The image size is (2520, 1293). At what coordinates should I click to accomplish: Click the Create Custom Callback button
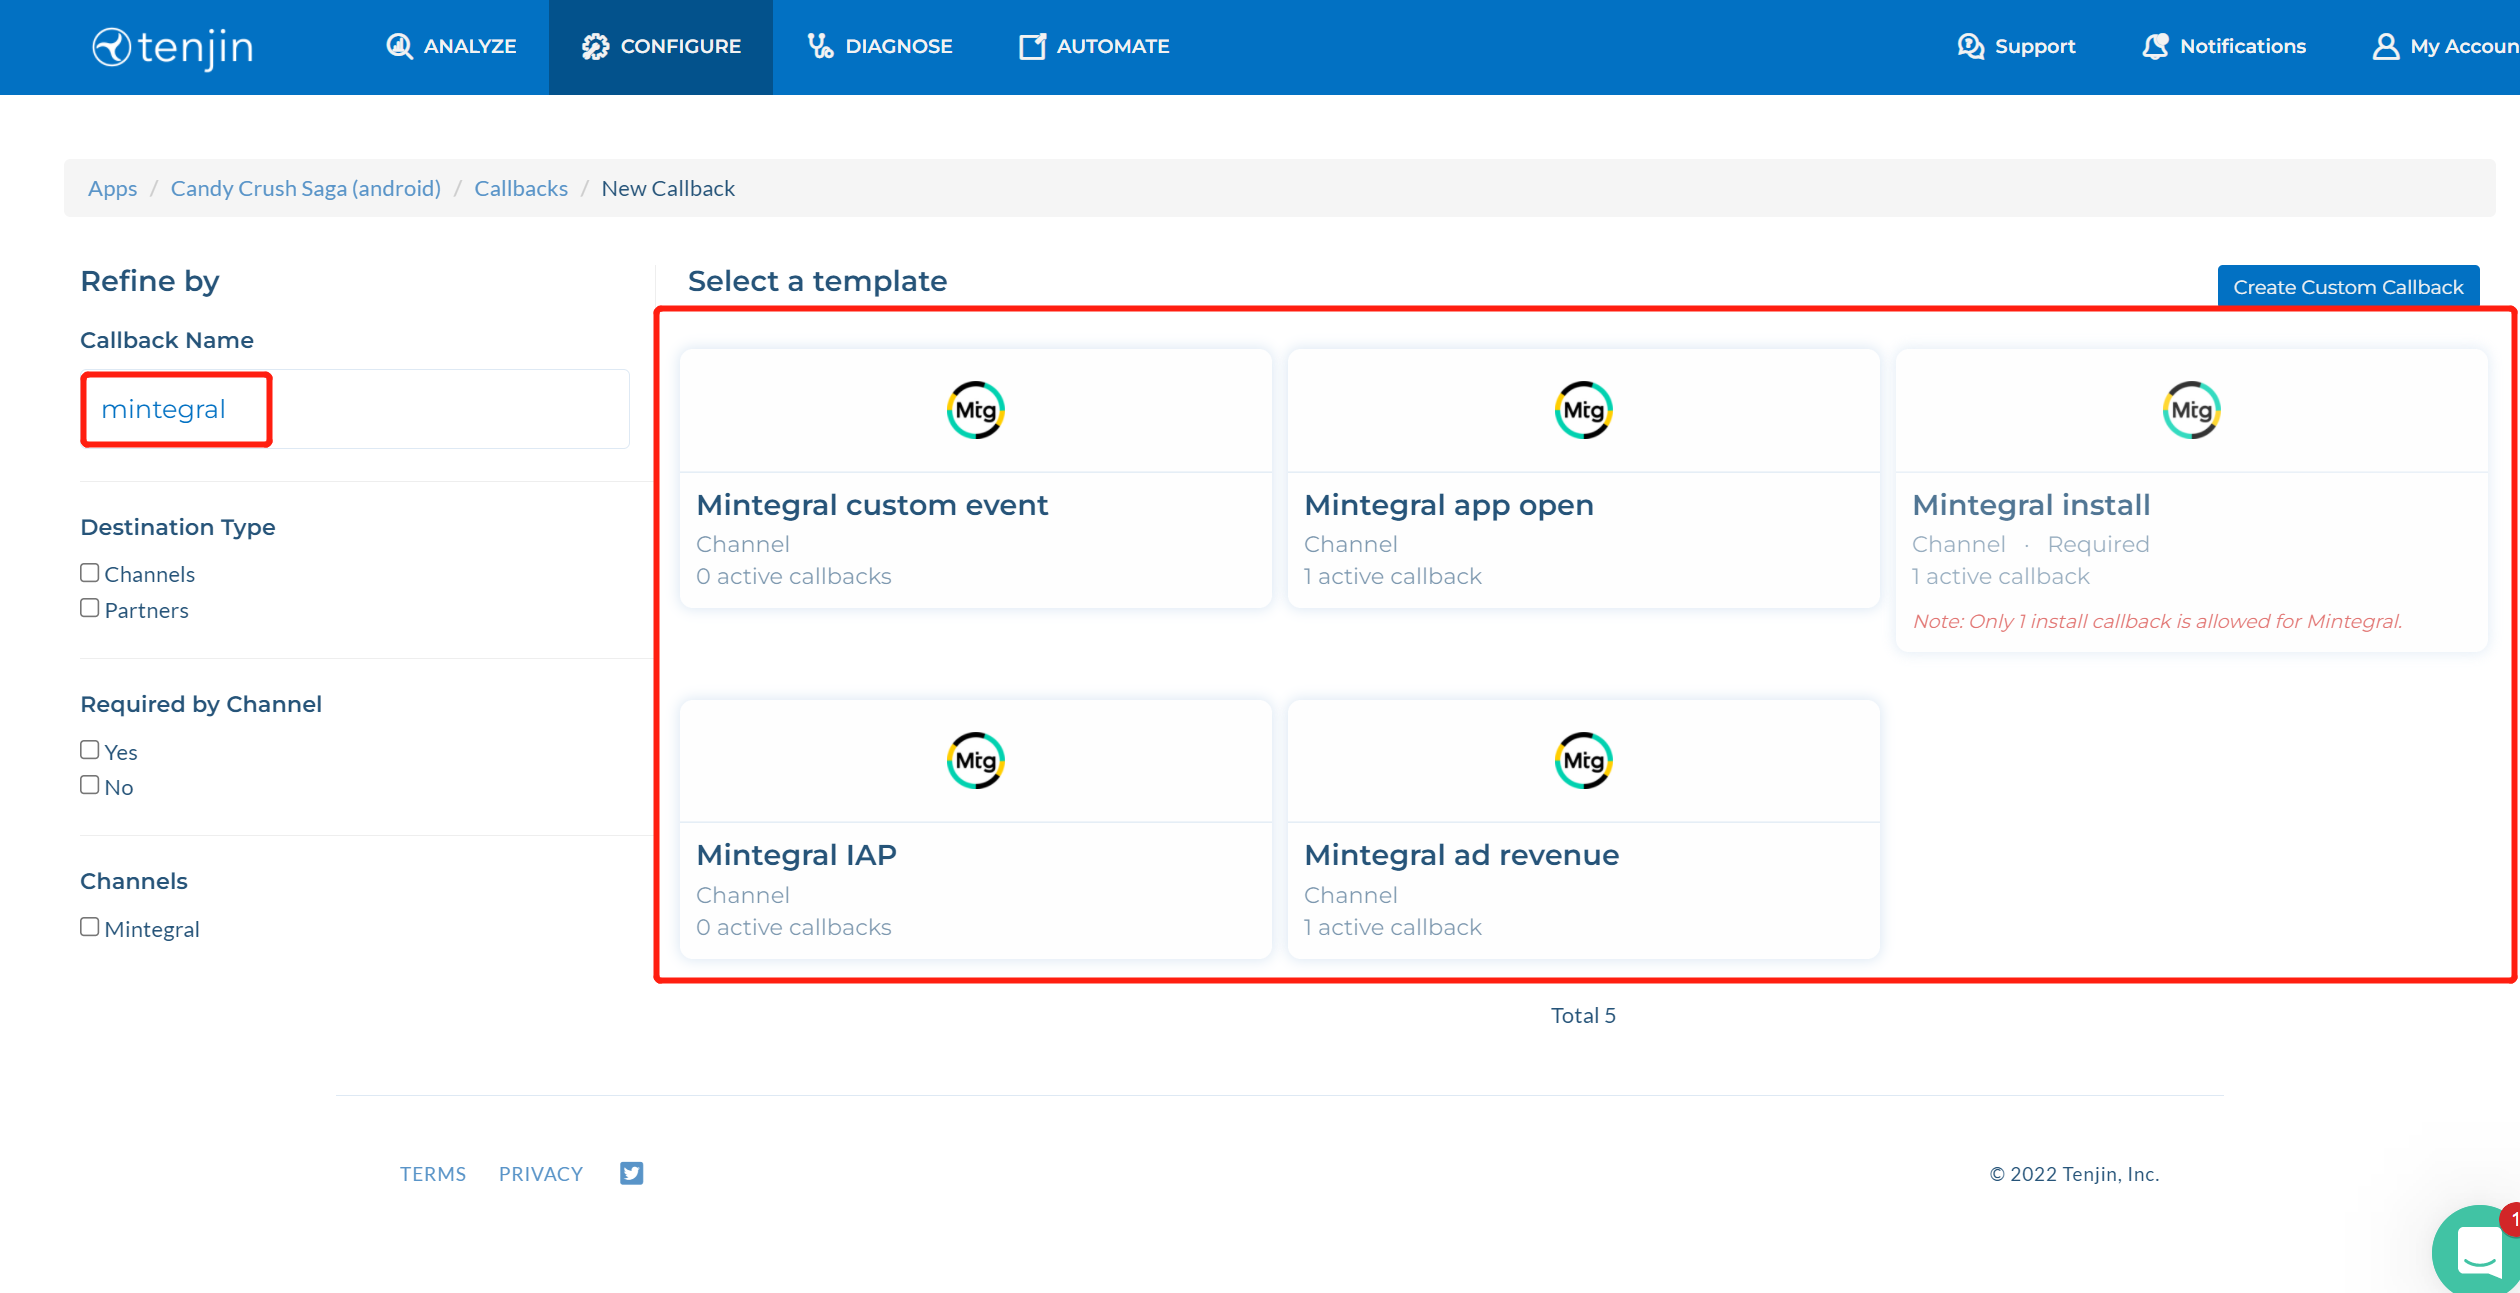tap(2348, 286)
